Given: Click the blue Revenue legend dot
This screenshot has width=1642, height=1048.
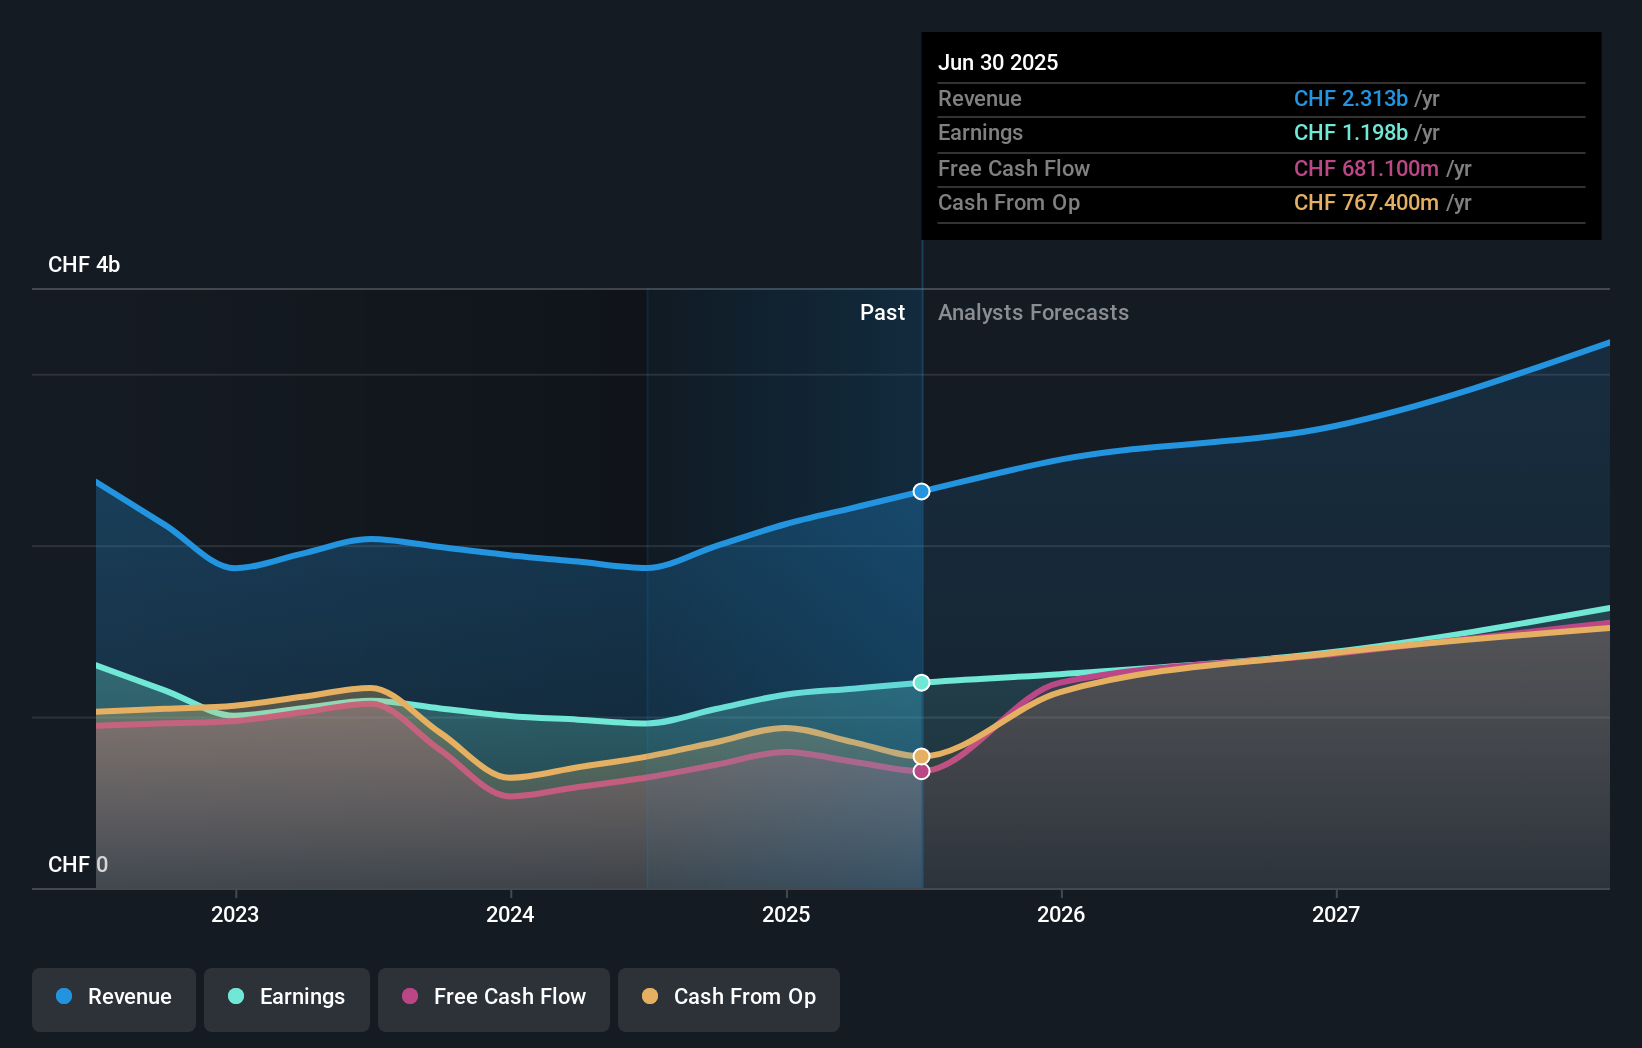Looking at the screenshot, I should point(63,997).
